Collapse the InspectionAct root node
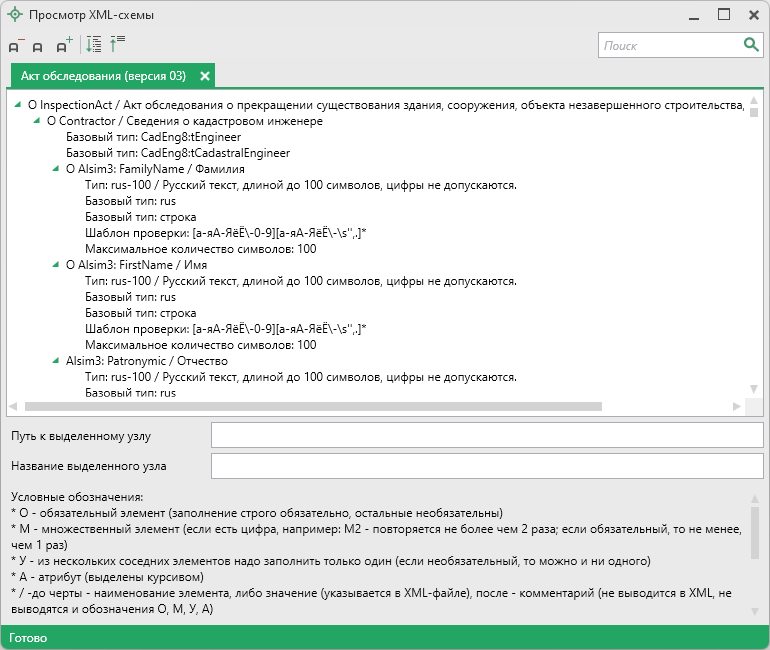 click(18, 104)
